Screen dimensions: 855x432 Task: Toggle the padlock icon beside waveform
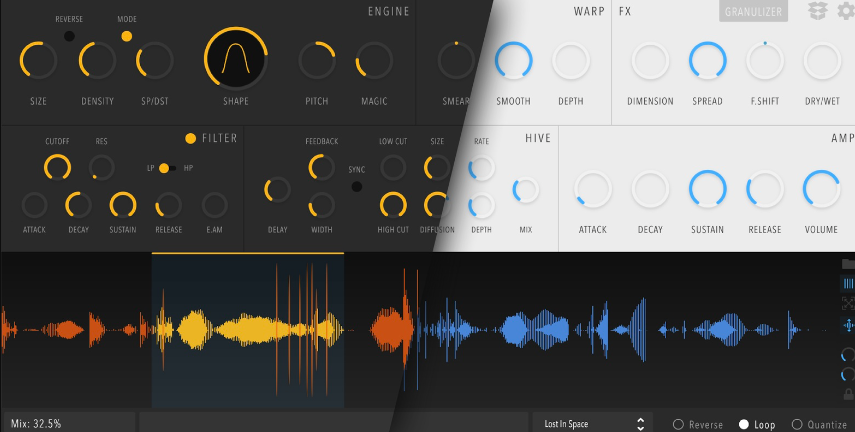pos(848,394)
